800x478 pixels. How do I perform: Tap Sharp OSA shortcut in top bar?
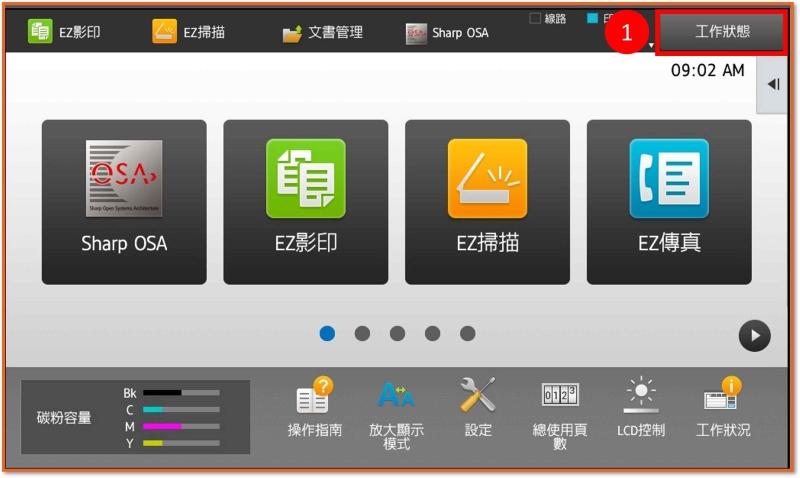447,33
